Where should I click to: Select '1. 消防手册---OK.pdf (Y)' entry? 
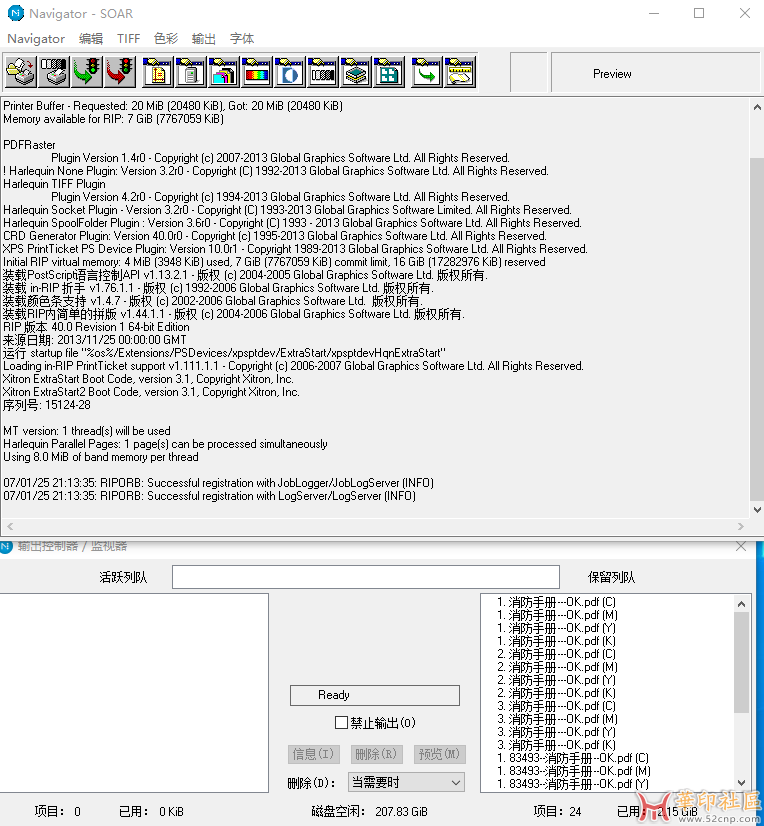[556, 628]
